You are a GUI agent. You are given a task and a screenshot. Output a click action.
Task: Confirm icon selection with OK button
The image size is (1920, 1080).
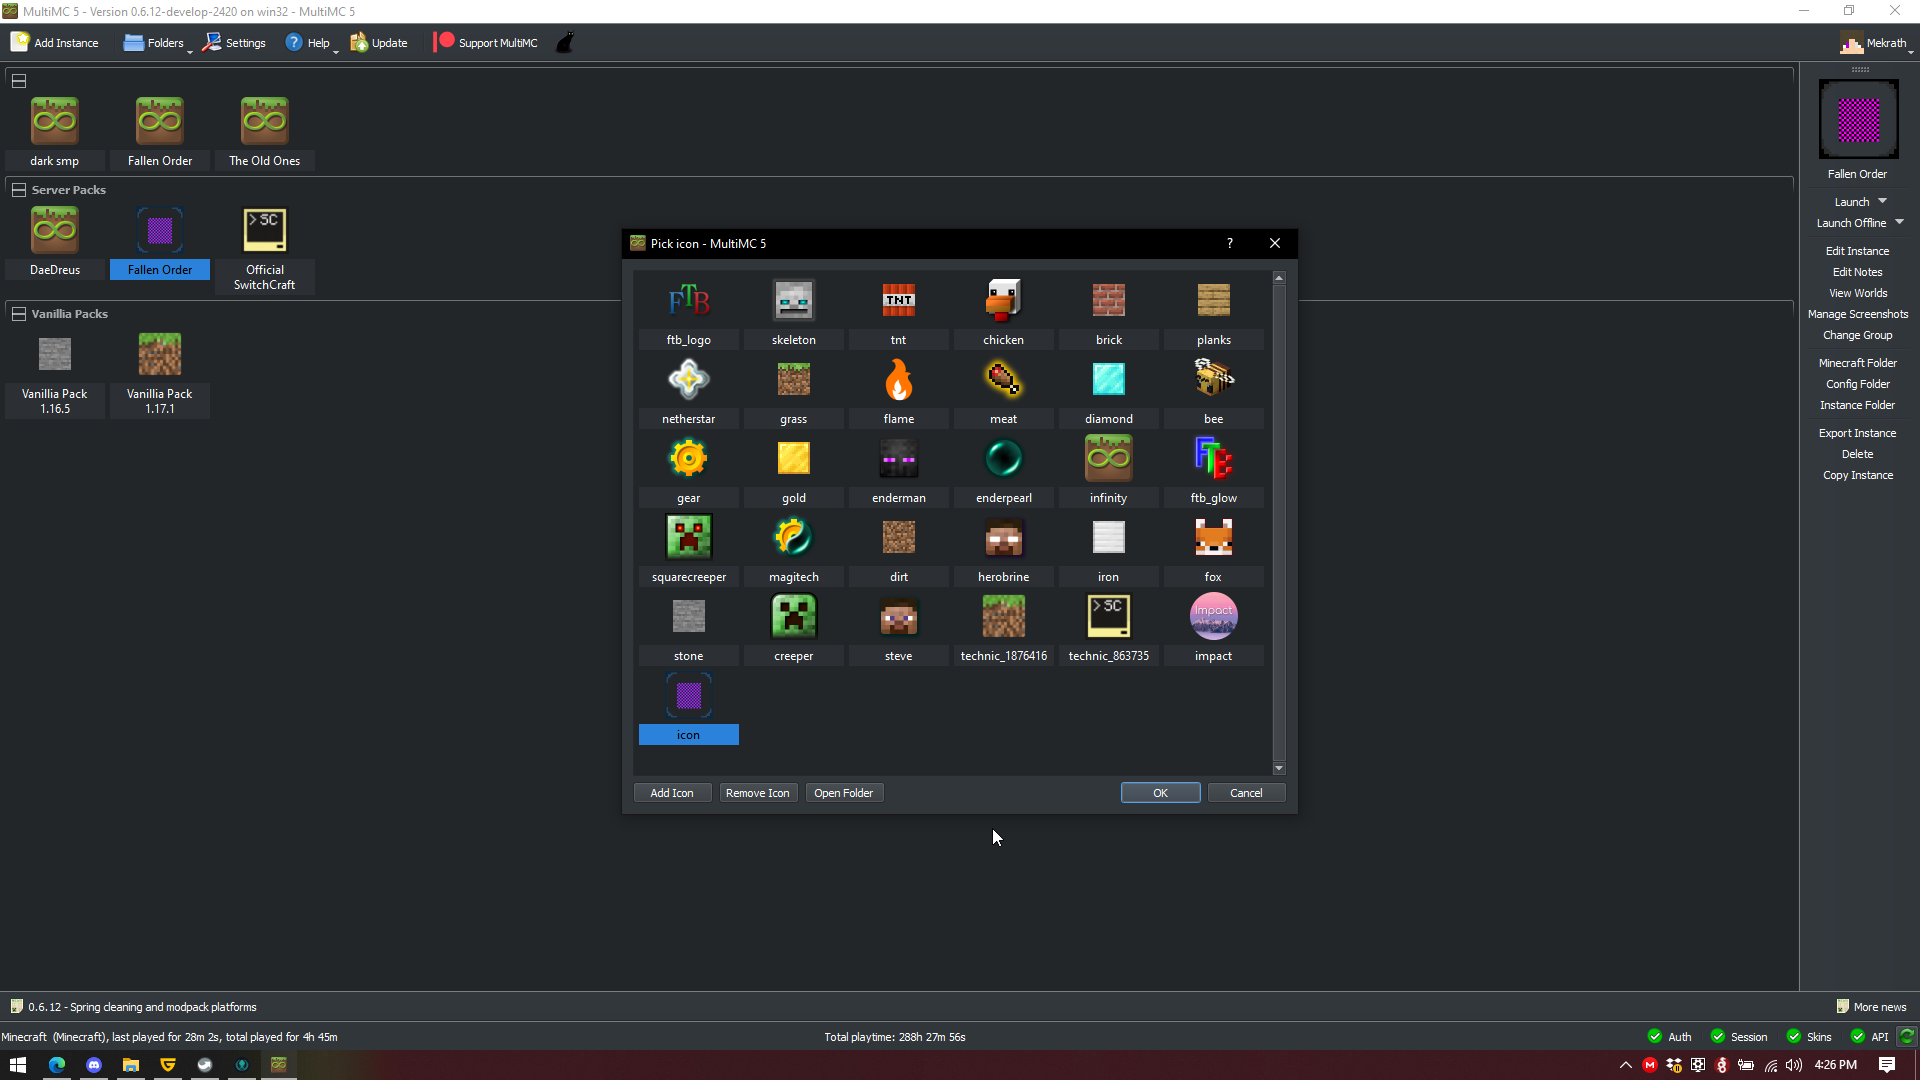pos(1160,792)
